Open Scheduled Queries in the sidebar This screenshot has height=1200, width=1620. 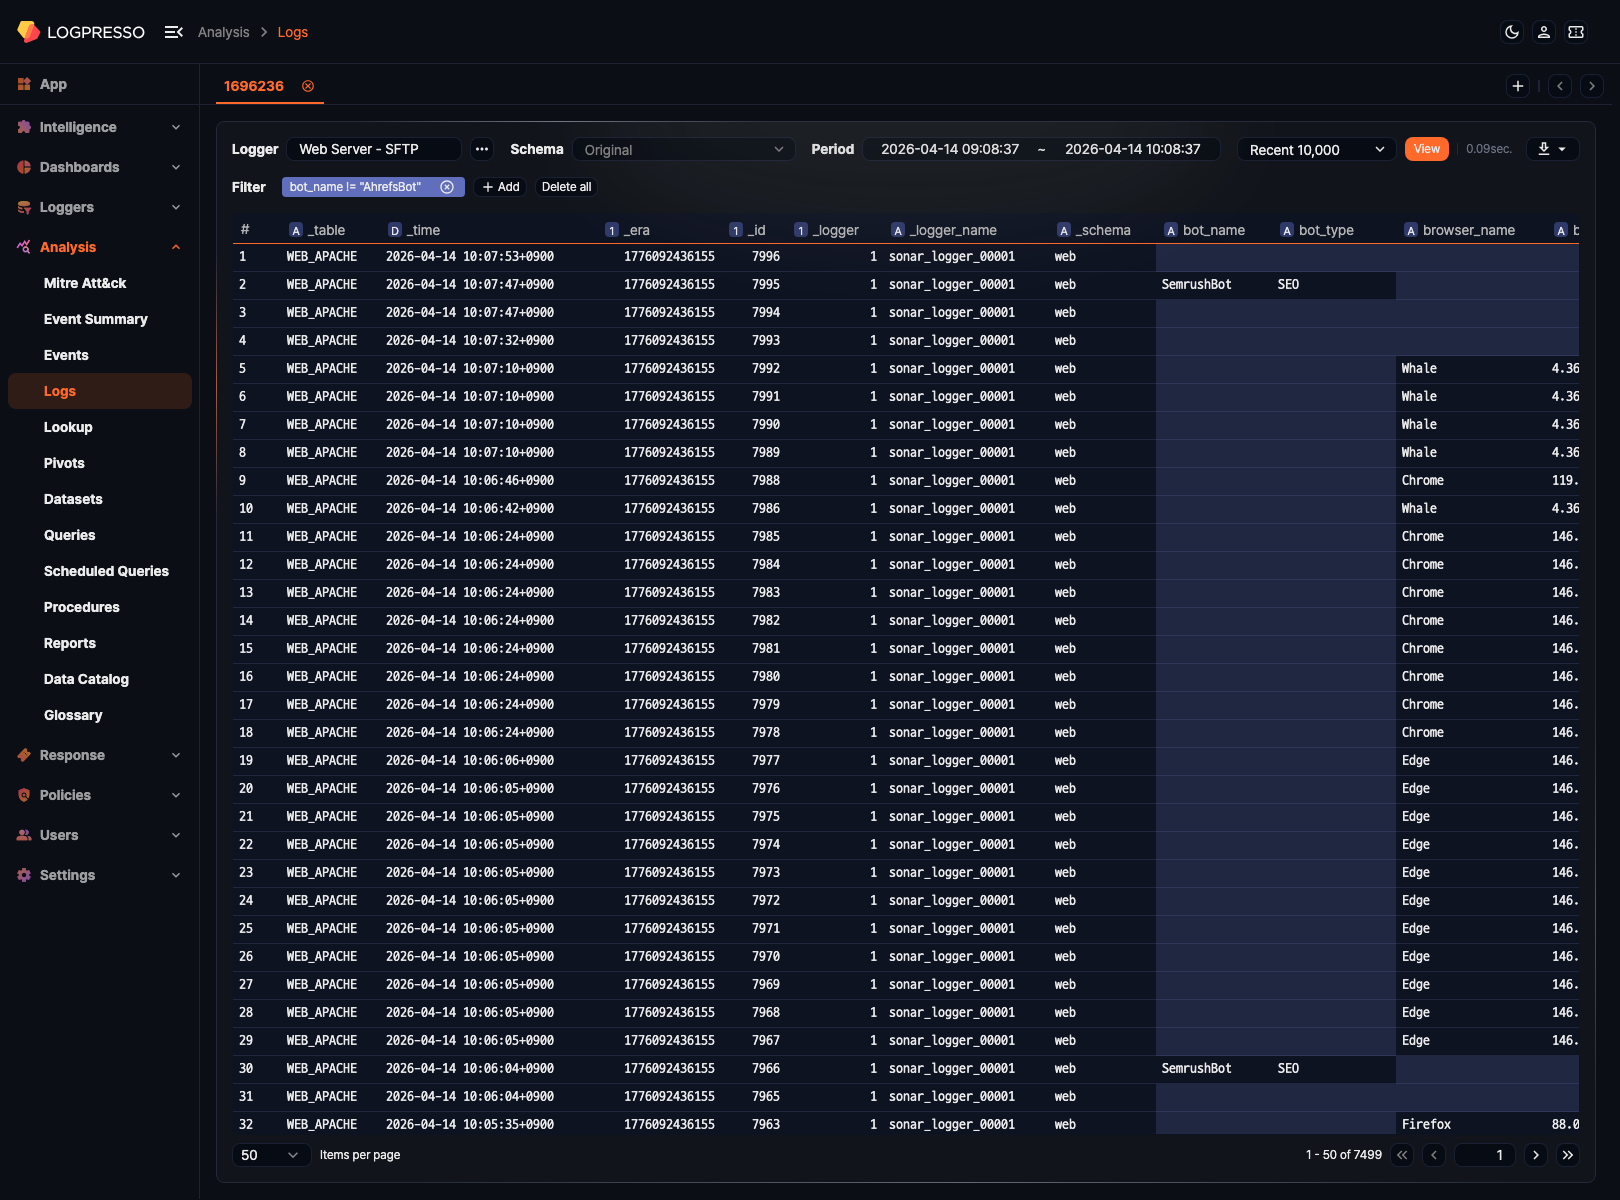[106, 571]
